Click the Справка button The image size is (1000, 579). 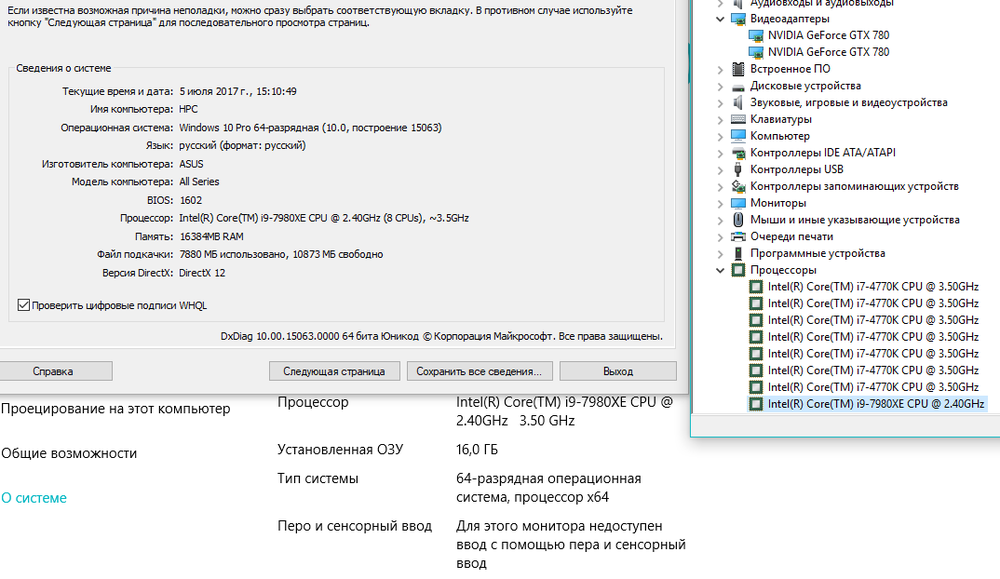(x=53, y=371)
